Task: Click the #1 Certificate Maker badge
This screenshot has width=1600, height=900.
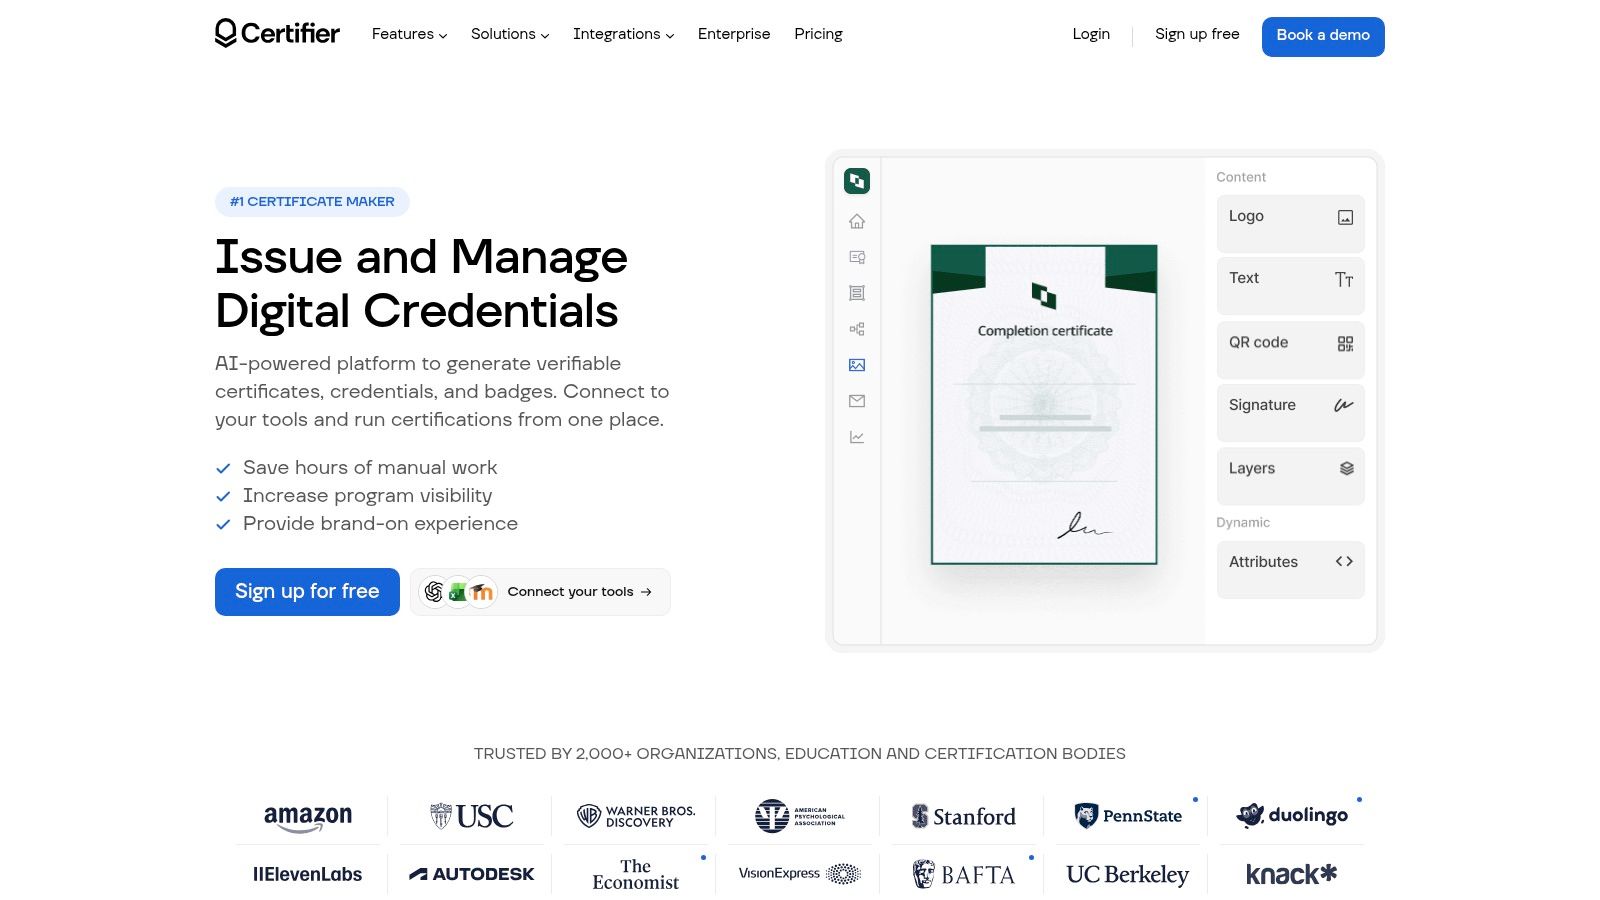Action: [x=312, y=202]
